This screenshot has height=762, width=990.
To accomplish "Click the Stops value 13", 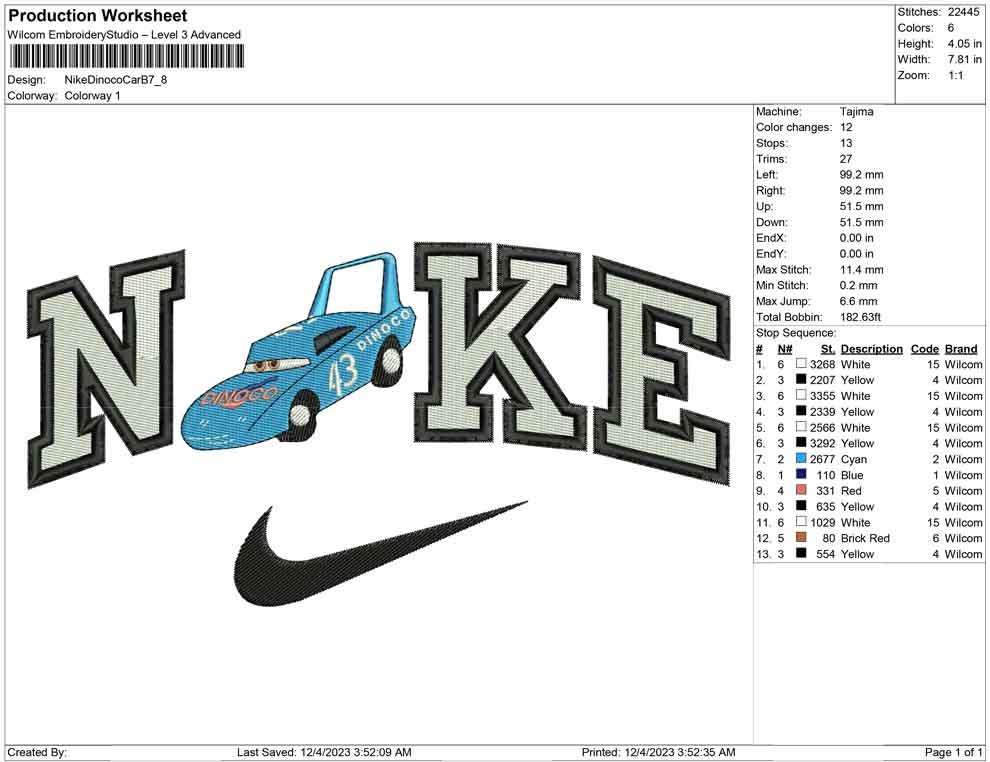I will click(x=846, y=143).
